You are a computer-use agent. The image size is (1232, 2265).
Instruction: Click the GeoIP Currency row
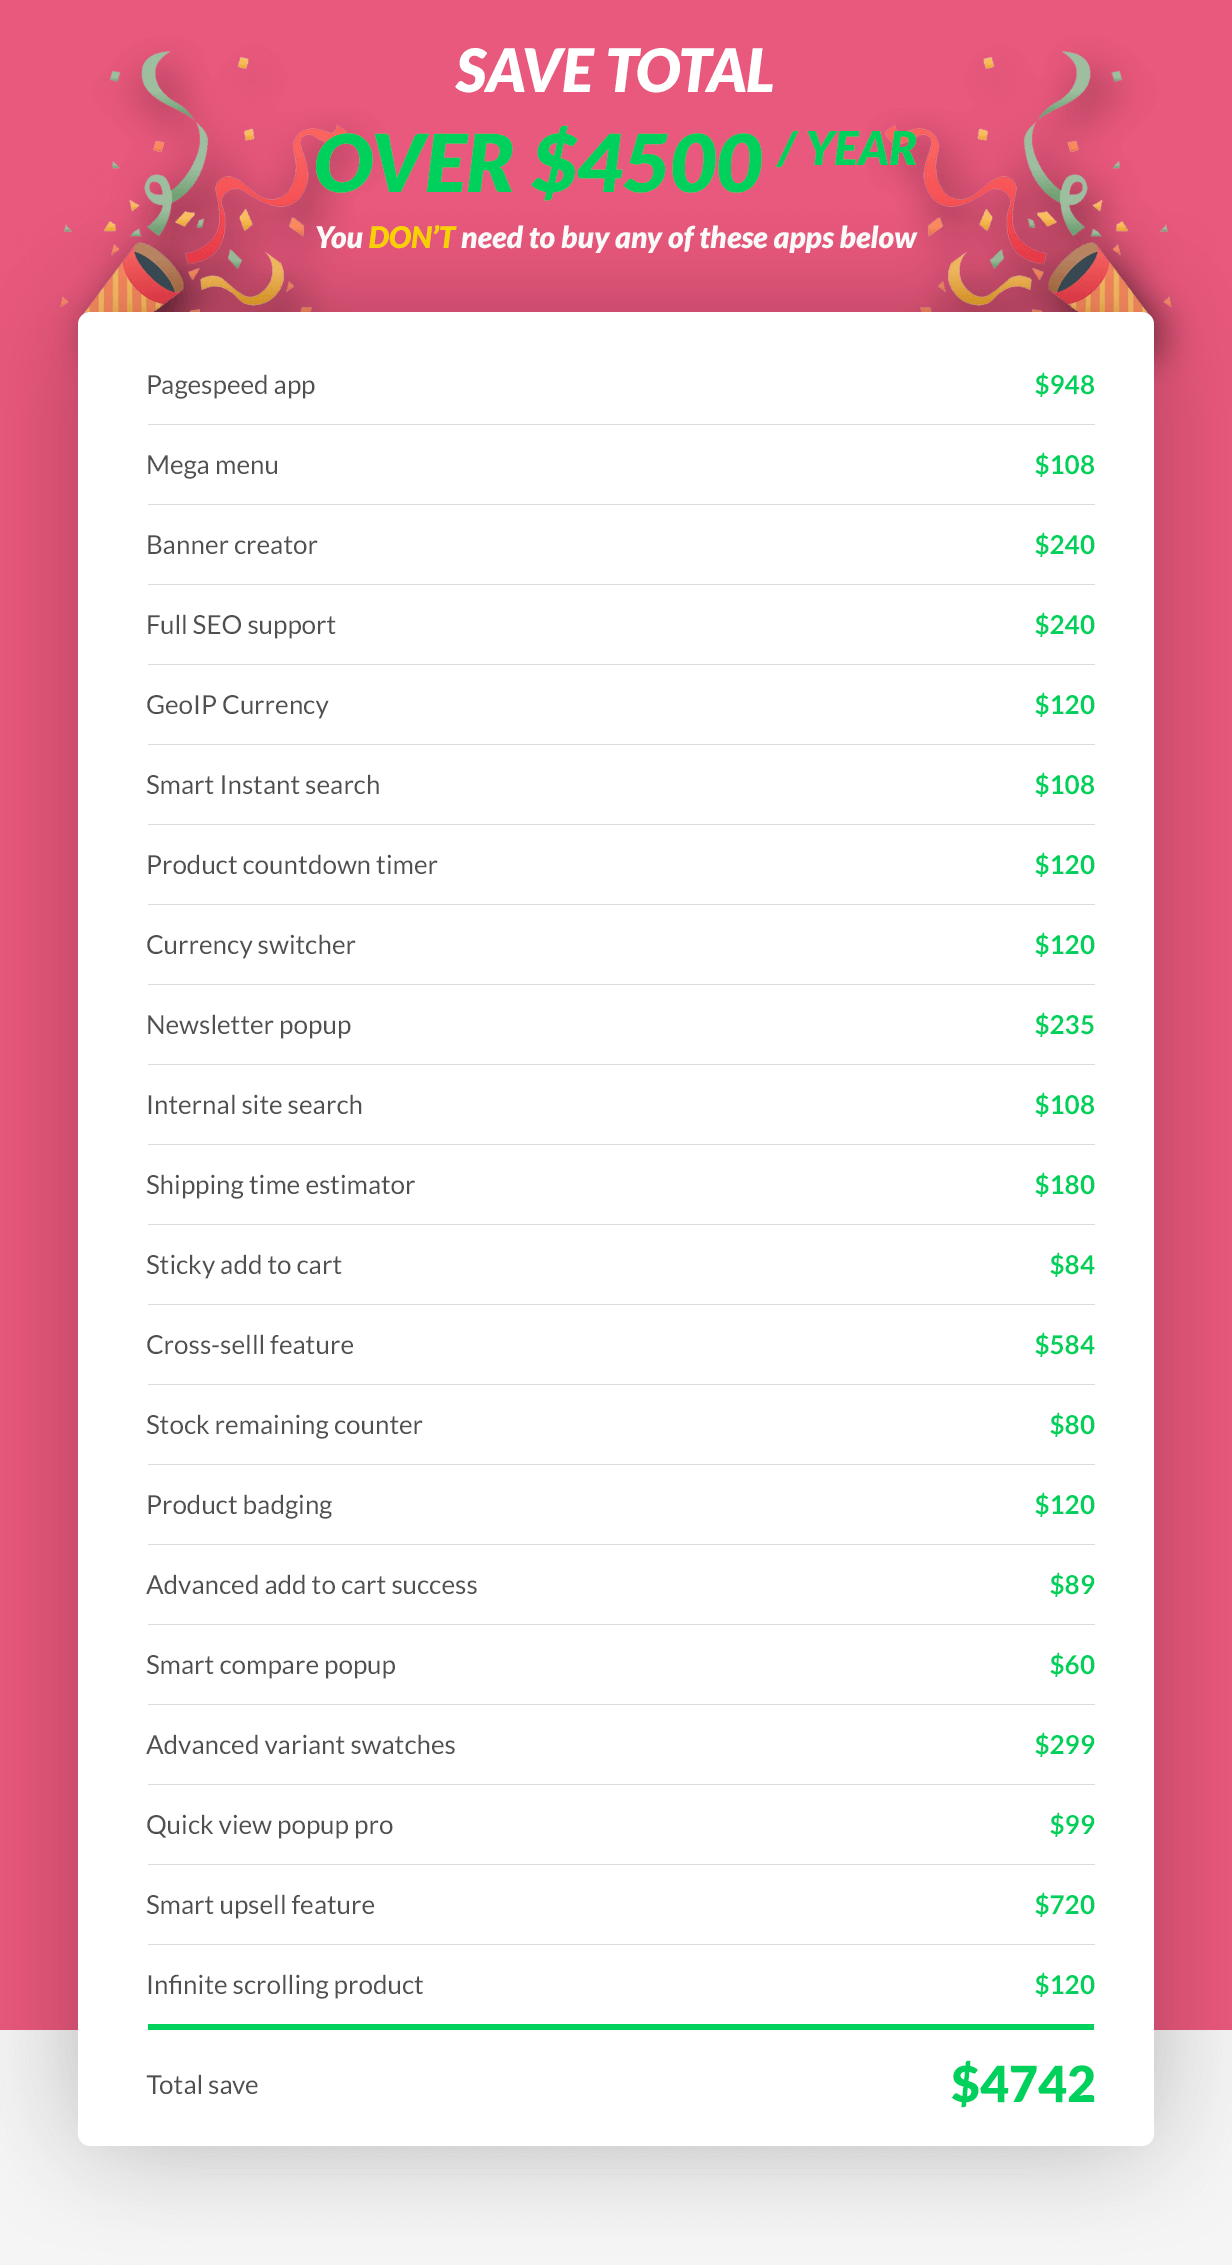click(x=621, y=705)
